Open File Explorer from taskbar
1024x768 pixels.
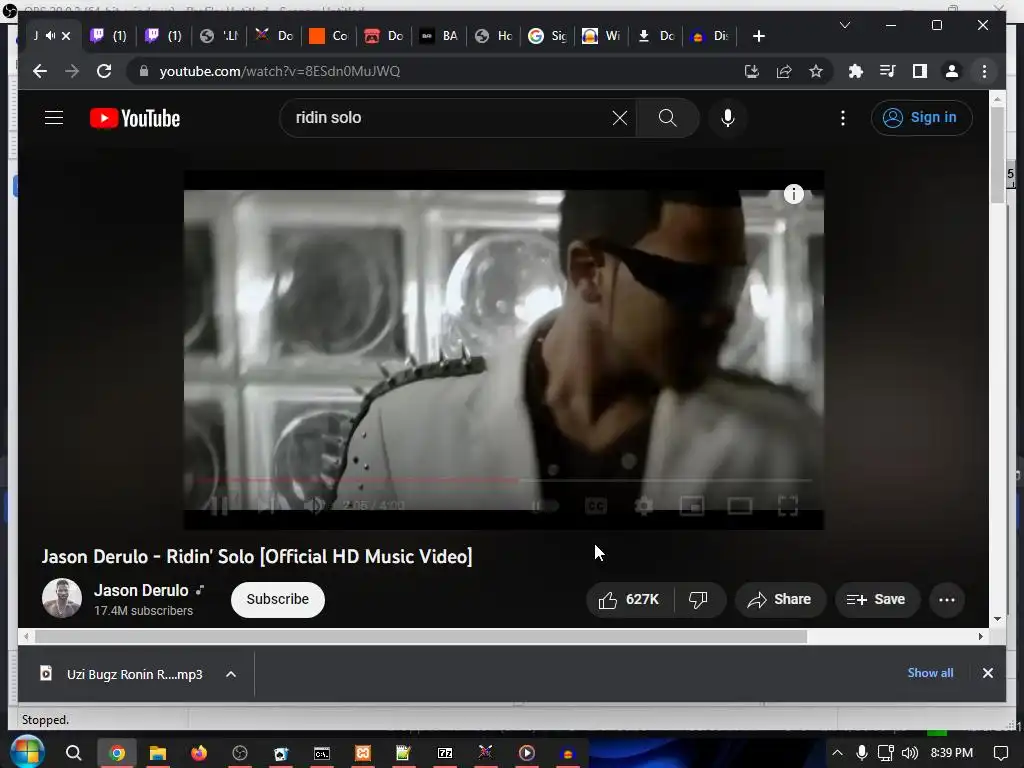[x=157, y=753]
